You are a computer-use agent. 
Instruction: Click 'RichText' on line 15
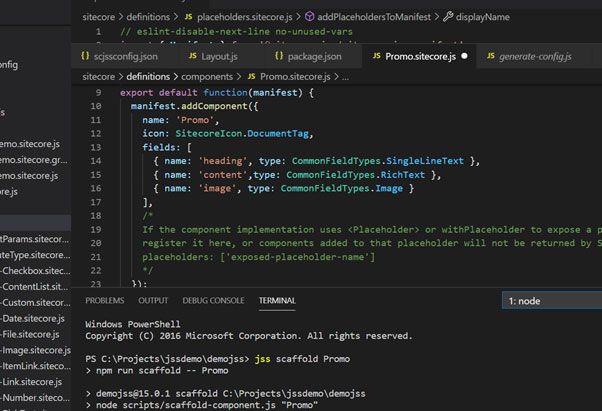pyautogui.click(x=403, y=175)
